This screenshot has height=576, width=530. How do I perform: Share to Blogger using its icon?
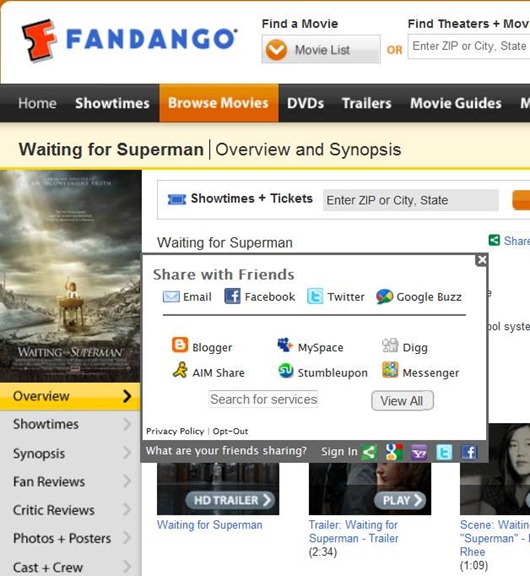tap(180, 345)
